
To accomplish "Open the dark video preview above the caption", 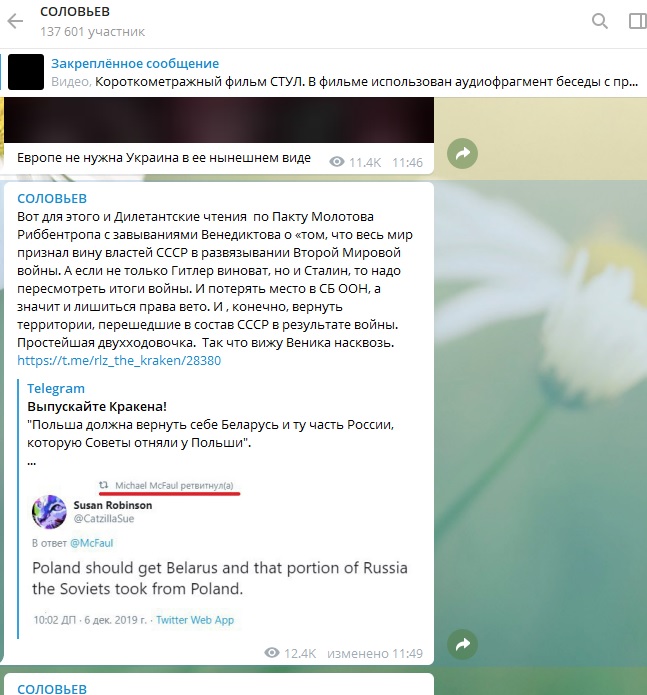I will click(219, 120).
